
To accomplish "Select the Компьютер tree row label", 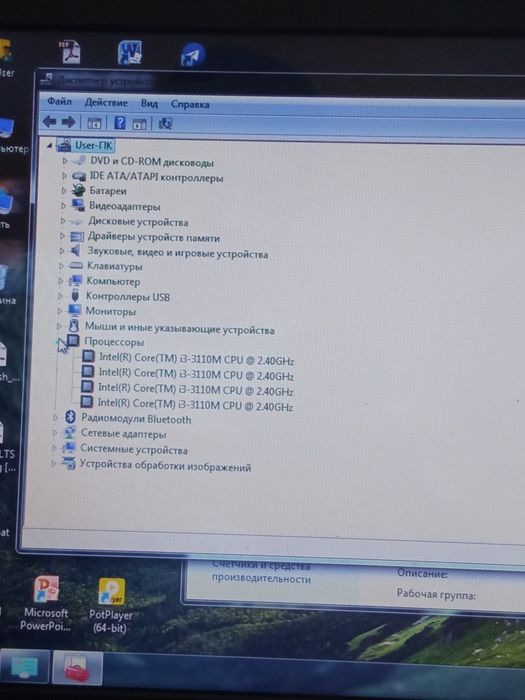I will pyautogui.click(x=113, y=281).
